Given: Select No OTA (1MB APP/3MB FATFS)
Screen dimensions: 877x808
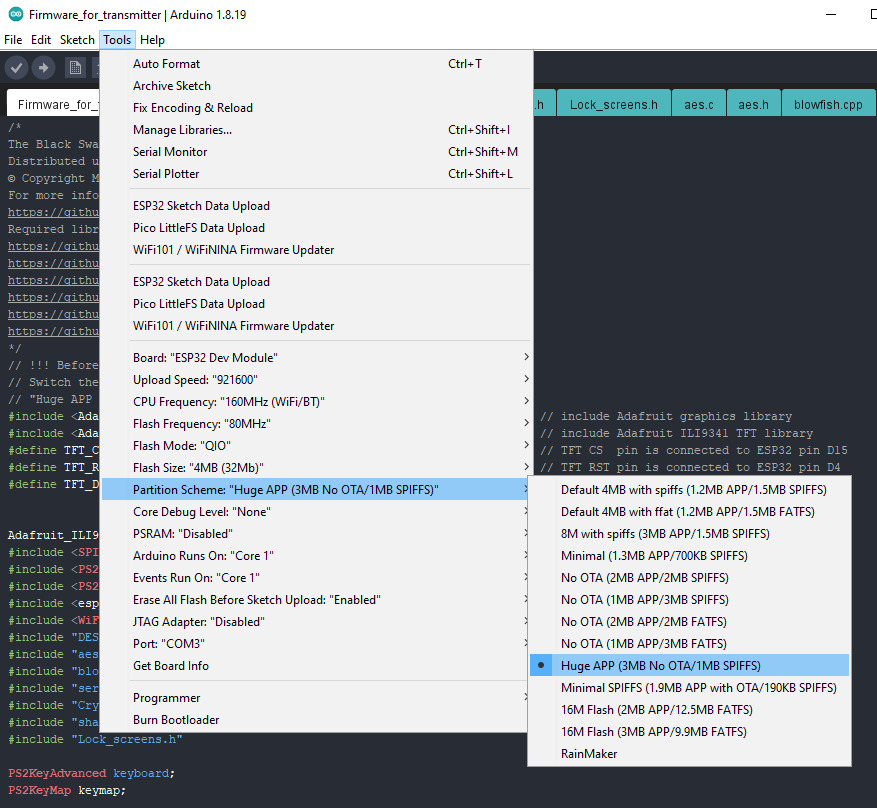Looking at the screenshot, I should 689,644.
